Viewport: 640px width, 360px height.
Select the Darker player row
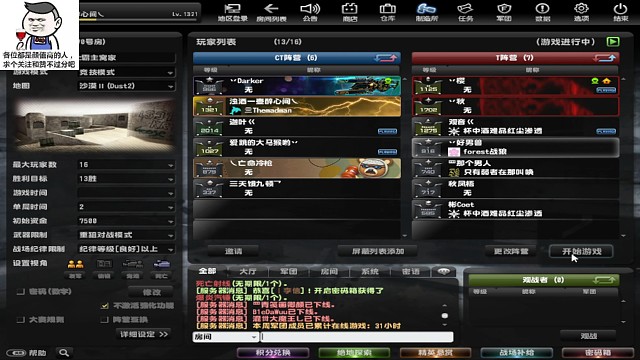[297, 86]
